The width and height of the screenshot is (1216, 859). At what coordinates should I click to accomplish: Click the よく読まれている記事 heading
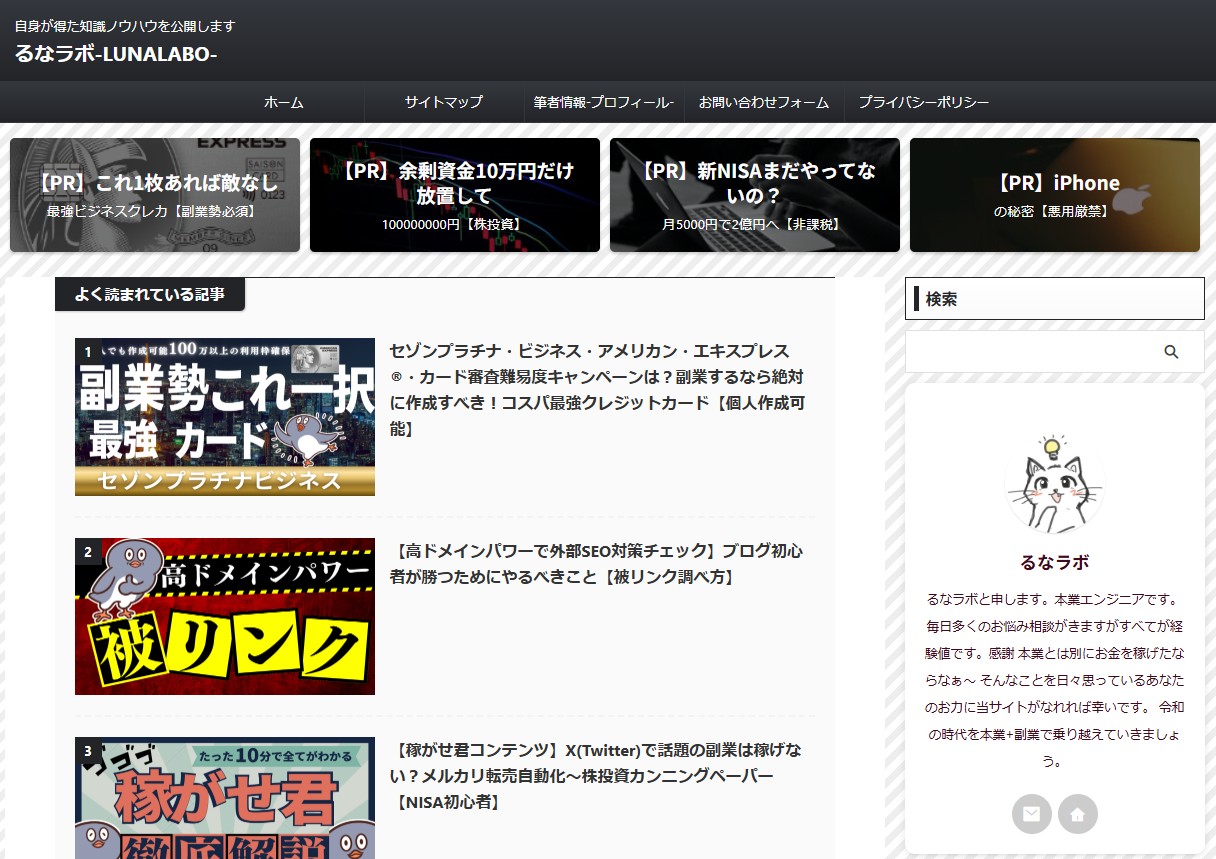pyautogui.click(x=150, y=295)
